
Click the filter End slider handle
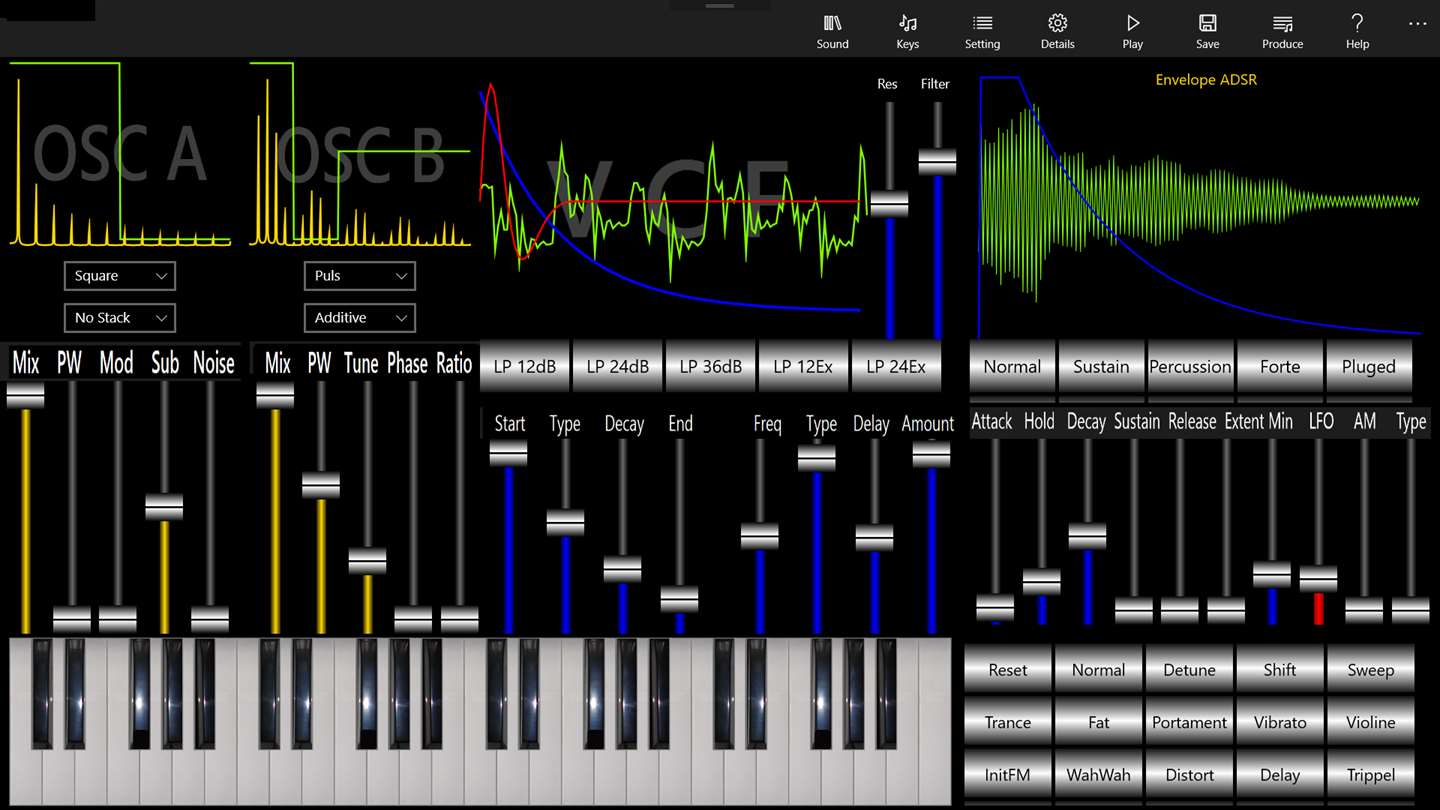pos(679,598)
